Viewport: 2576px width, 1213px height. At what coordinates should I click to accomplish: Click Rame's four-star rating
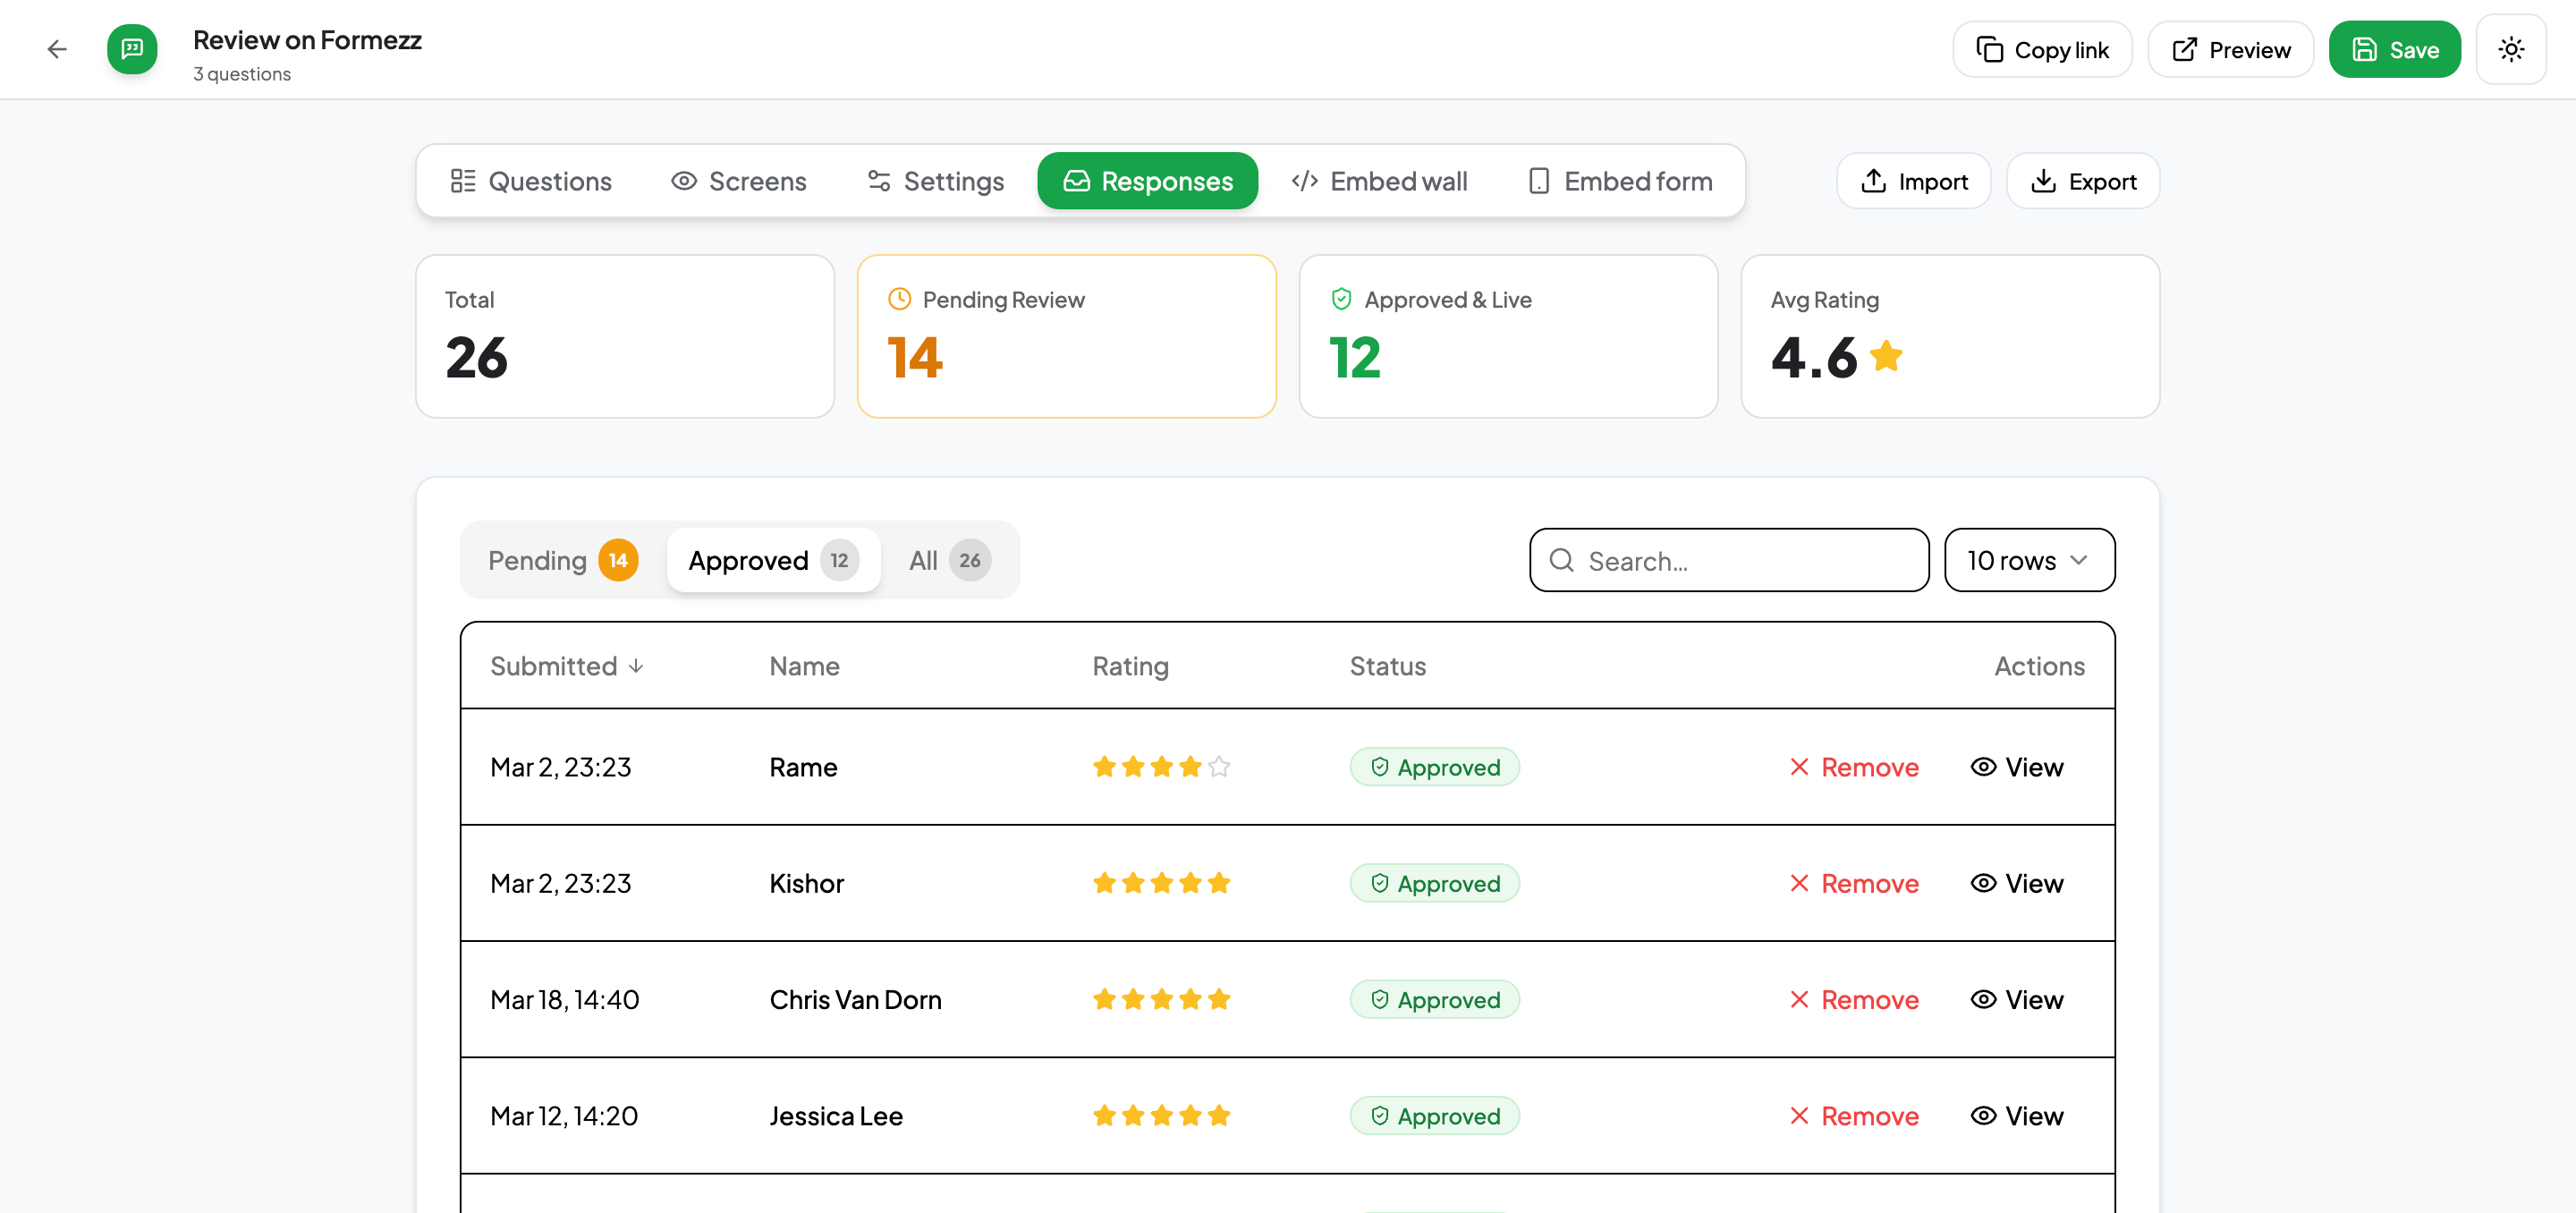1161,767
